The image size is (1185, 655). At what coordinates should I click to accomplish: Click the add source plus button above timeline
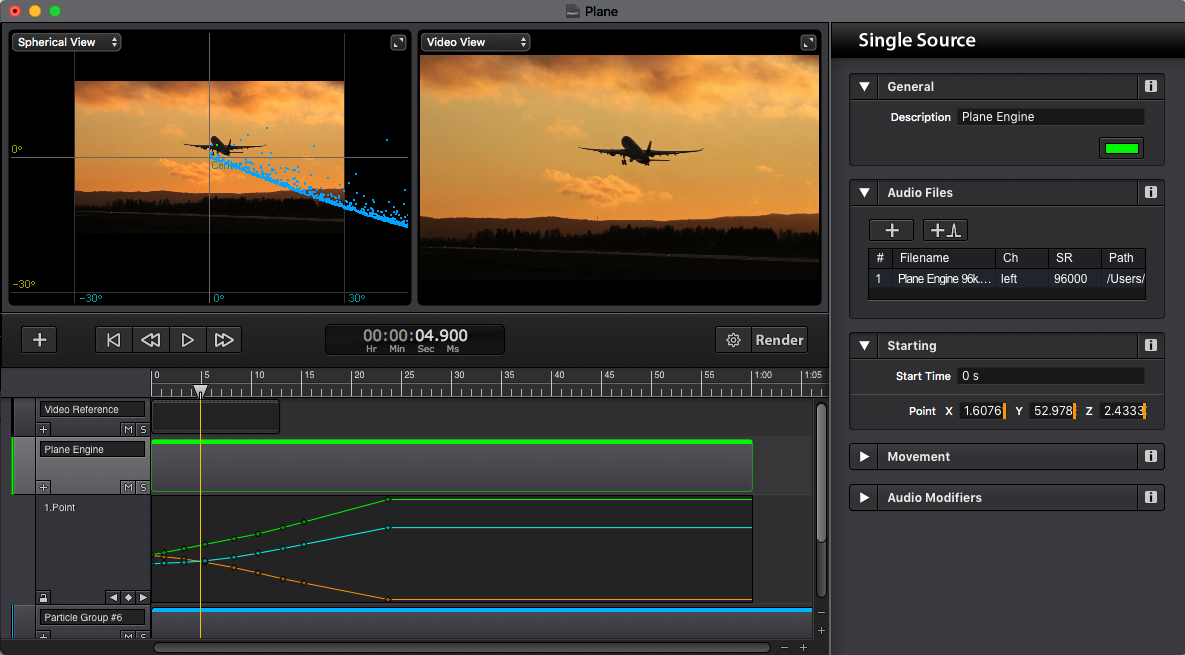[39, 340]
